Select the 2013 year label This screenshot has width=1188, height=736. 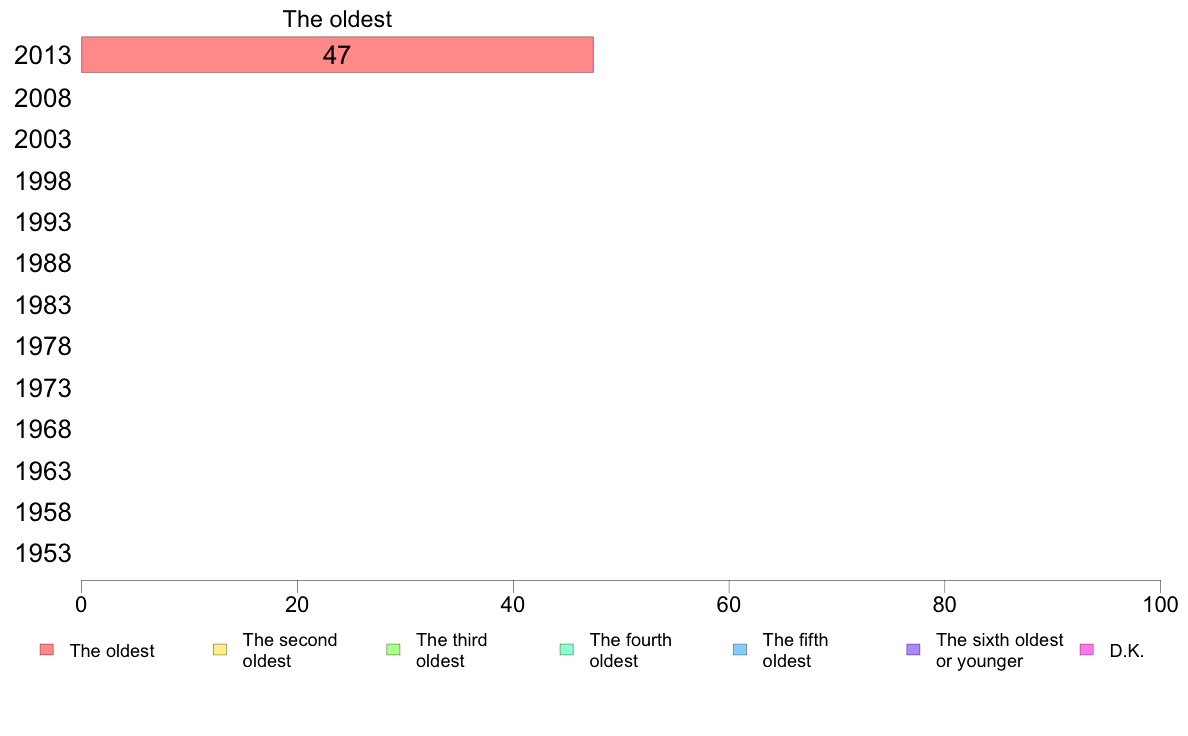[43, 55]
